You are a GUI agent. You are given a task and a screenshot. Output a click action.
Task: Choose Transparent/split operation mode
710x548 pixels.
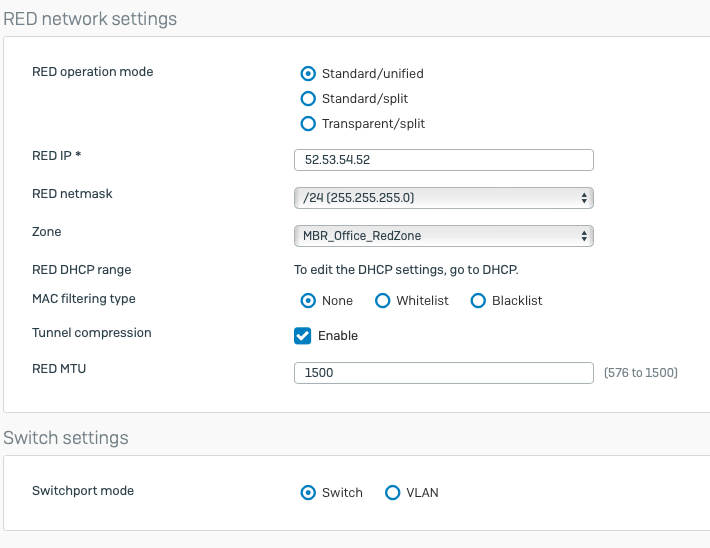(308, 124)
